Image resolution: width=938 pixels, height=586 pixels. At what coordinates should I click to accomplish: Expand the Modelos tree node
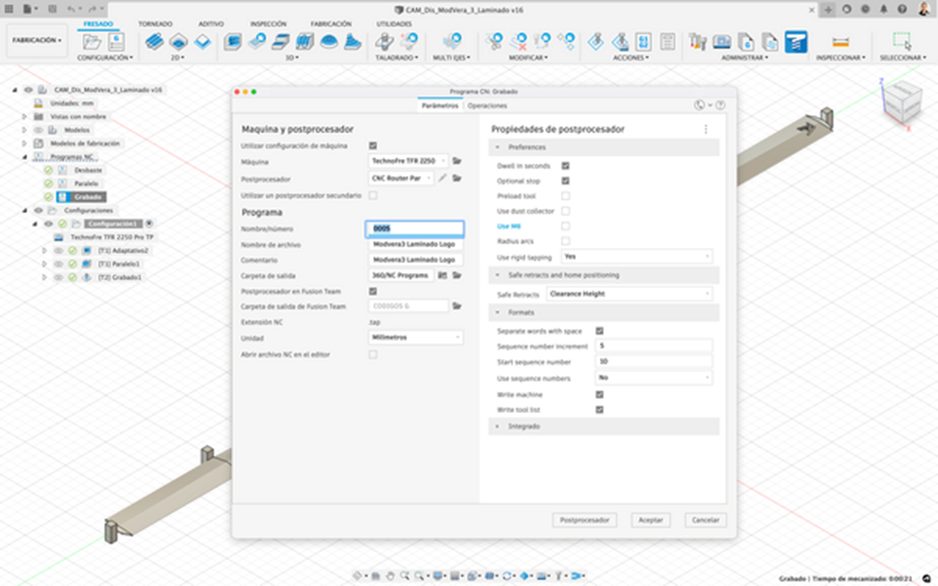click(x=25, y=130)
